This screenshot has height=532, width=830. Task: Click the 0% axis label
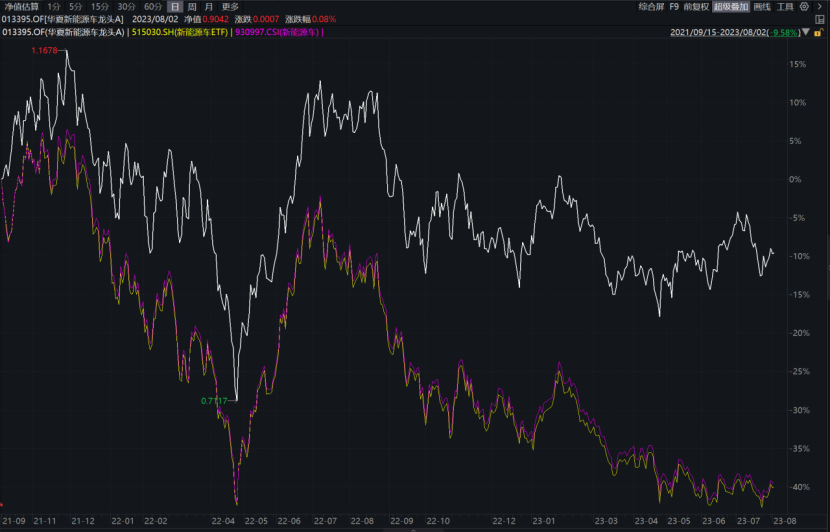pyautogui.click(x=795, y=179)
